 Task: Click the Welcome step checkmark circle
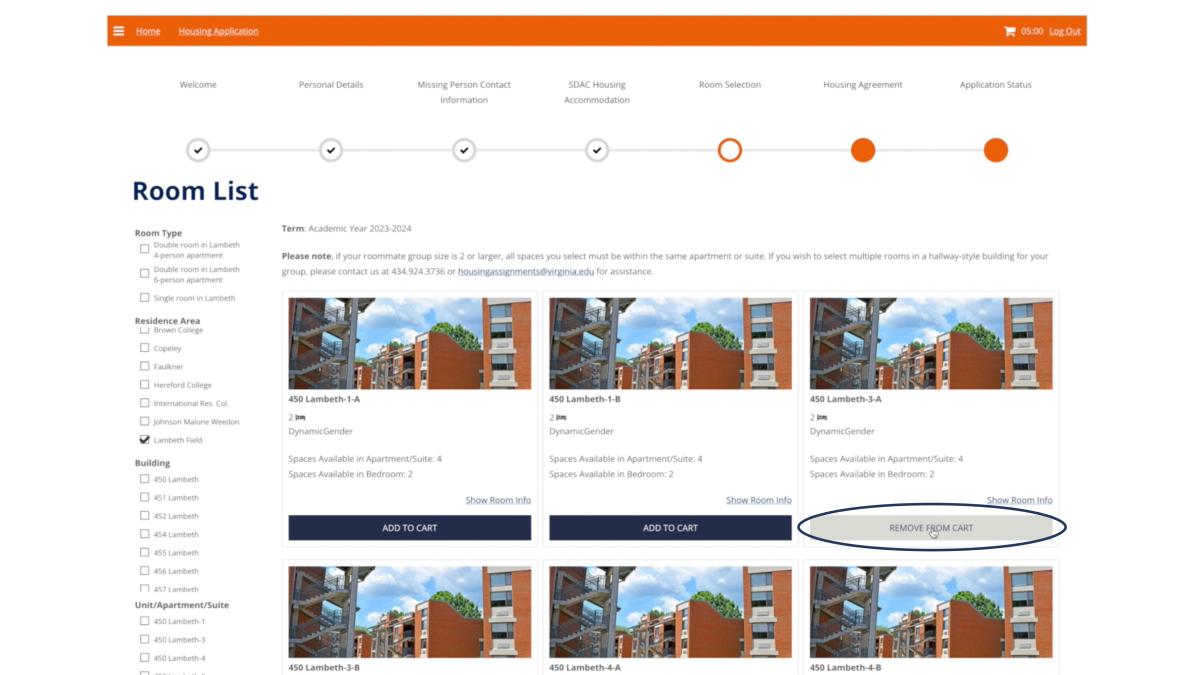tap(198, 150)
